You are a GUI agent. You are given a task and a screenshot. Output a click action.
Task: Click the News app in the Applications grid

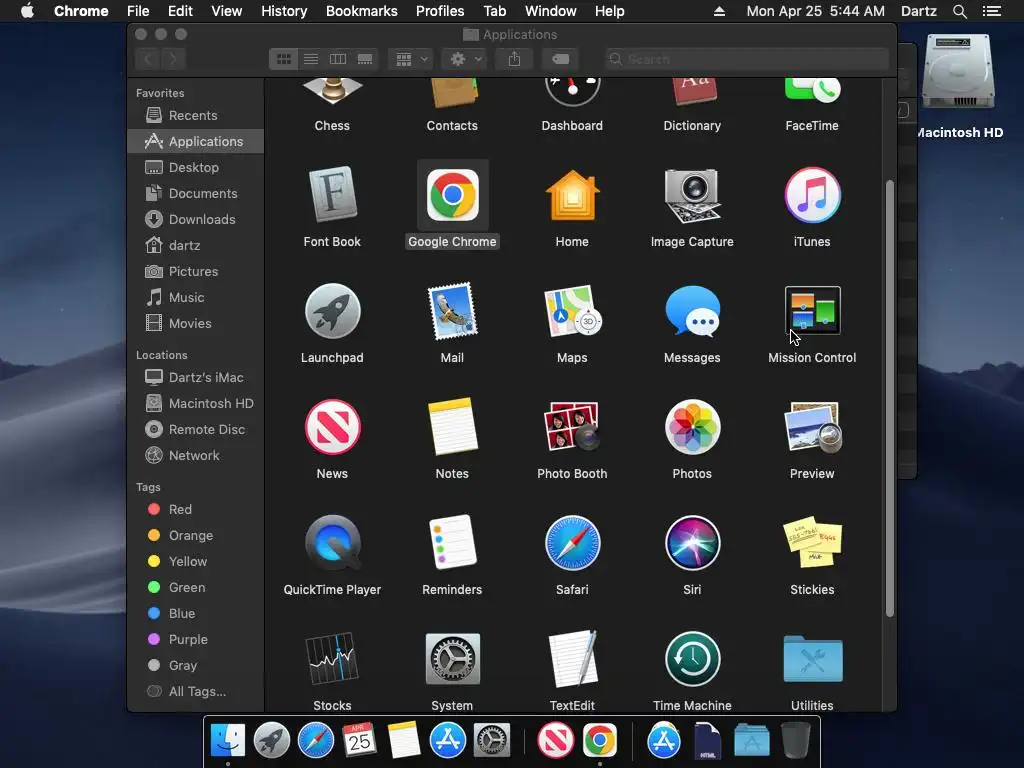[x=332, y=427]
